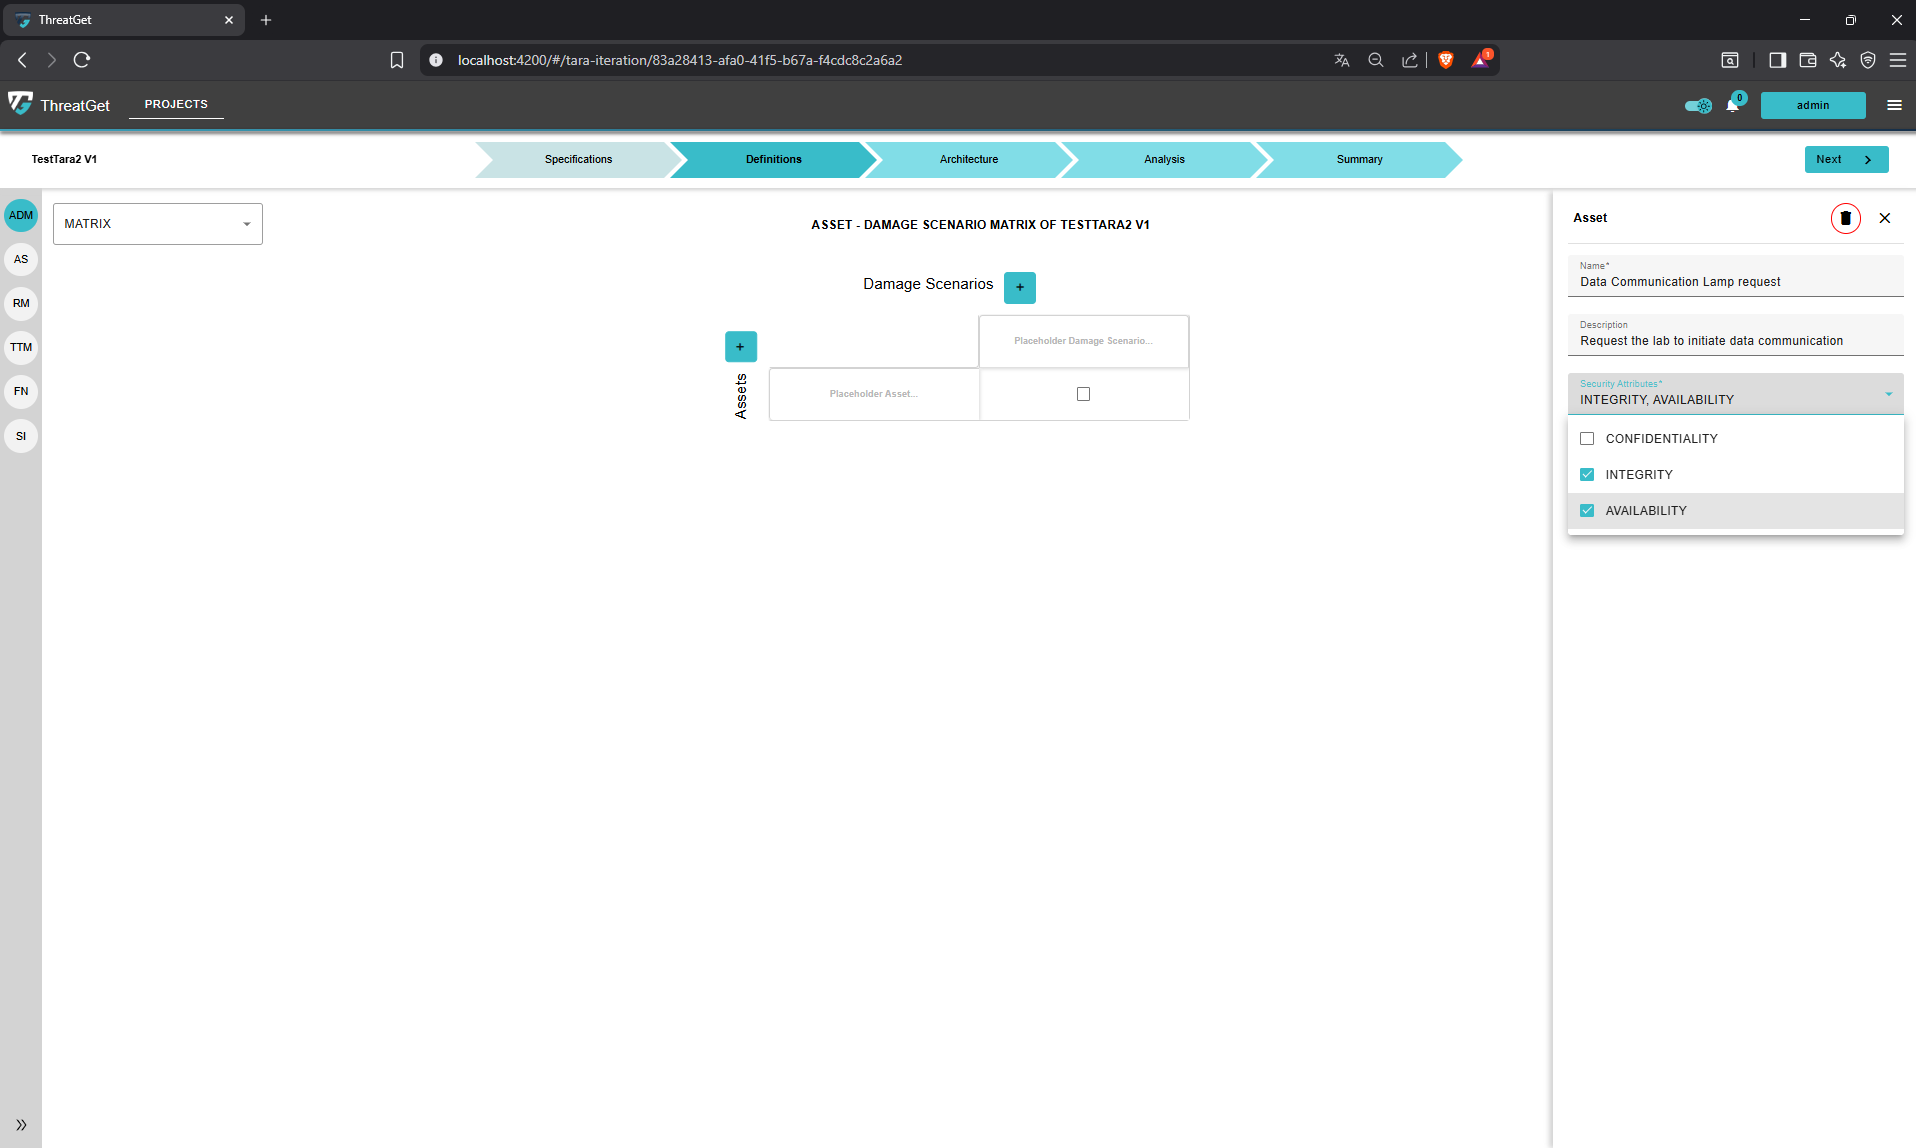Viewport: 1916px width, 1148px height.
Task: Edit the asset Description field
Action: coord(1734,341)
